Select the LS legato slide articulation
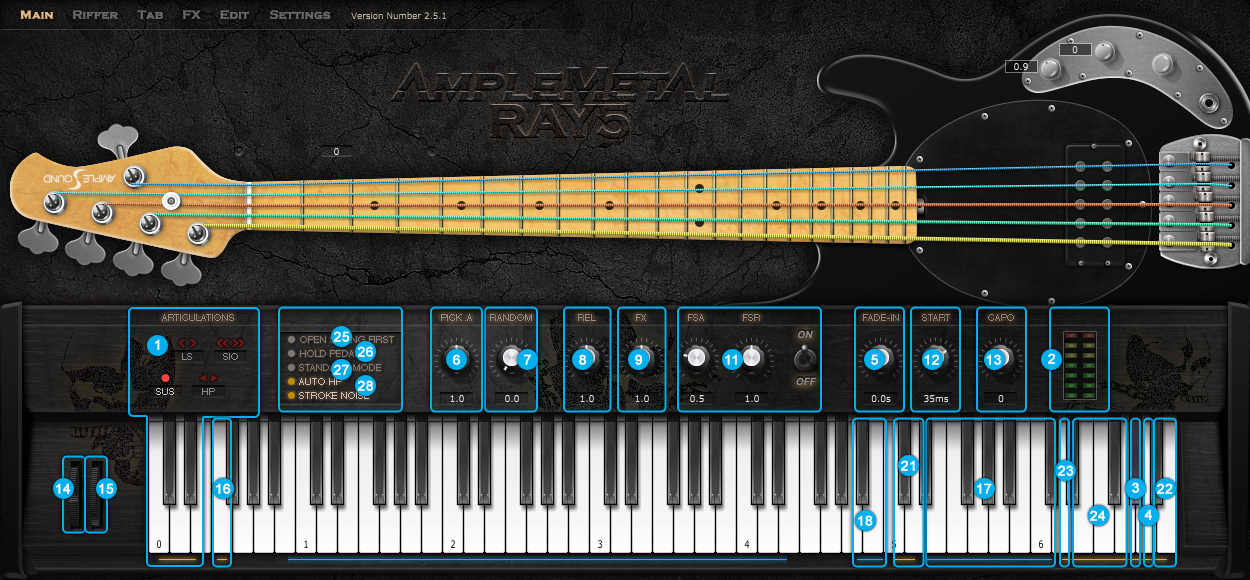Viewport: 1250px width, 580px height. coord(187,349)
